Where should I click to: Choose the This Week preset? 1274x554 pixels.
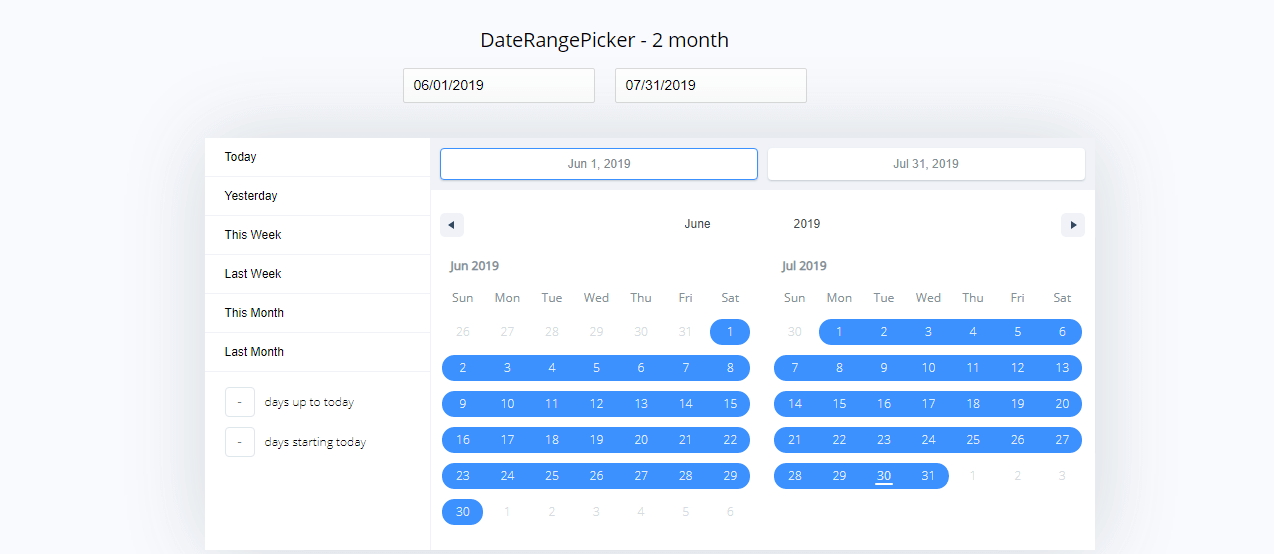317,235
